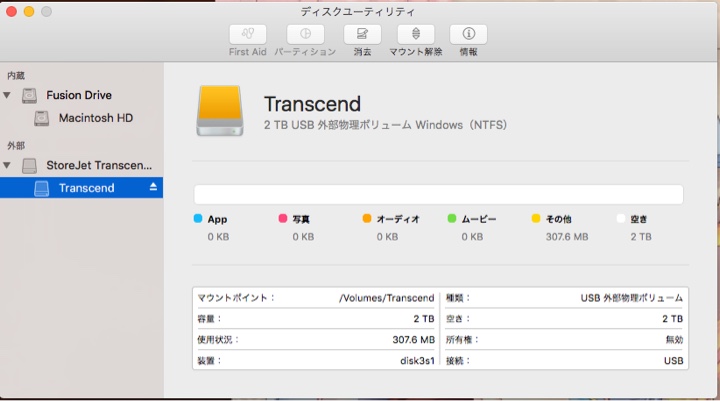Screen dimensions: 720x401
Task: Click the USB 外部物理ボリューム type value
Action: pyautogui.click(x=632, y=298)
